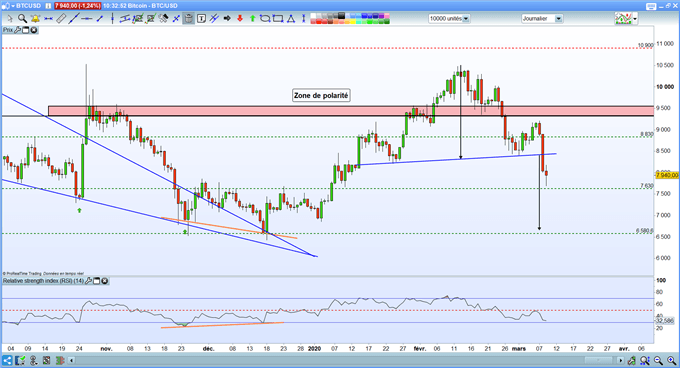Image resolution: width=680 pixels, height=368 pixels.
Task: Select the magnifying glass zoom tool
Action: tap(23, 18)
